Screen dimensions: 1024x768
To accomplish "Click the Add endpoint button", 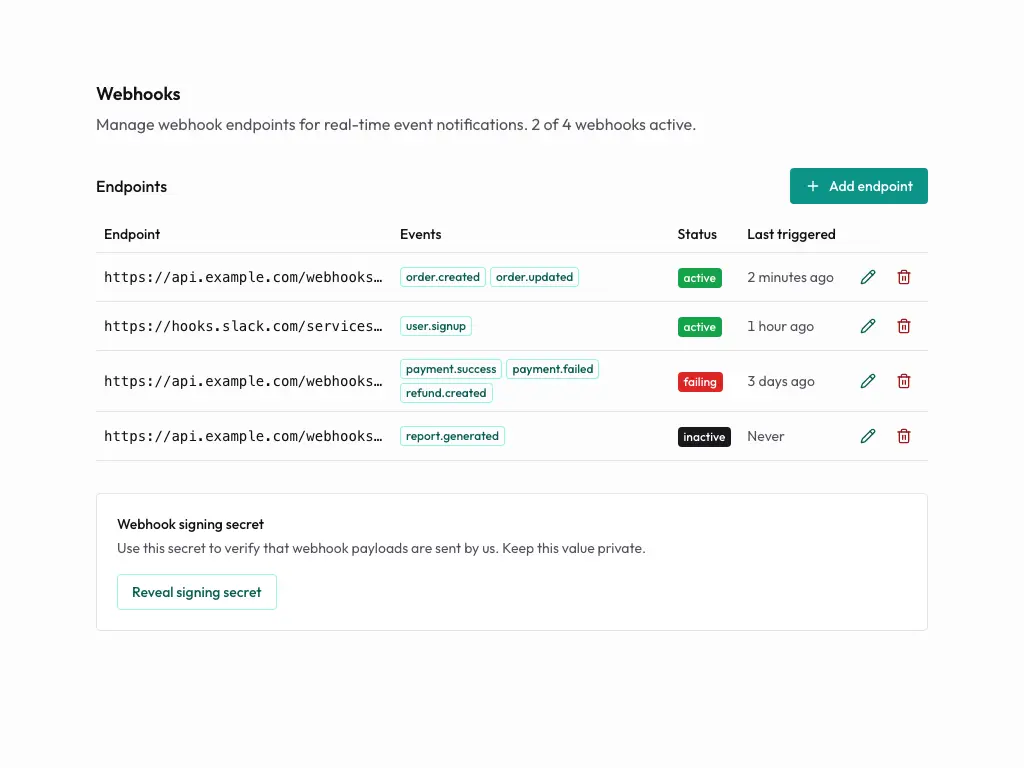I will coord(858,186).
